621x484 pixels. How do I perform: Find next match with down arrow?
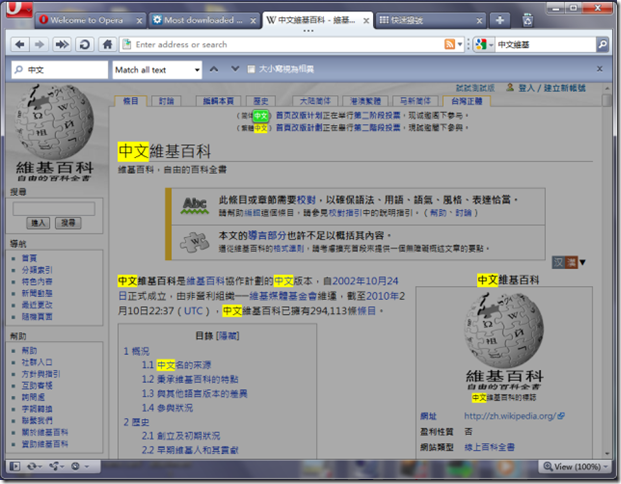[235, 69]
